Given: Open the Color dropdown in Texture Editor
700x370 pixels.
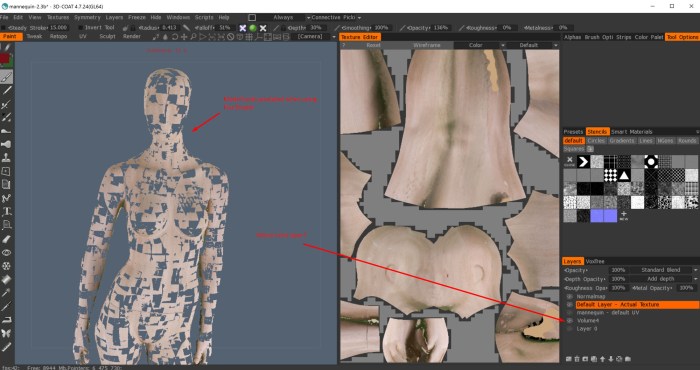Looking at the screenshot, I should tap(480, 45).
